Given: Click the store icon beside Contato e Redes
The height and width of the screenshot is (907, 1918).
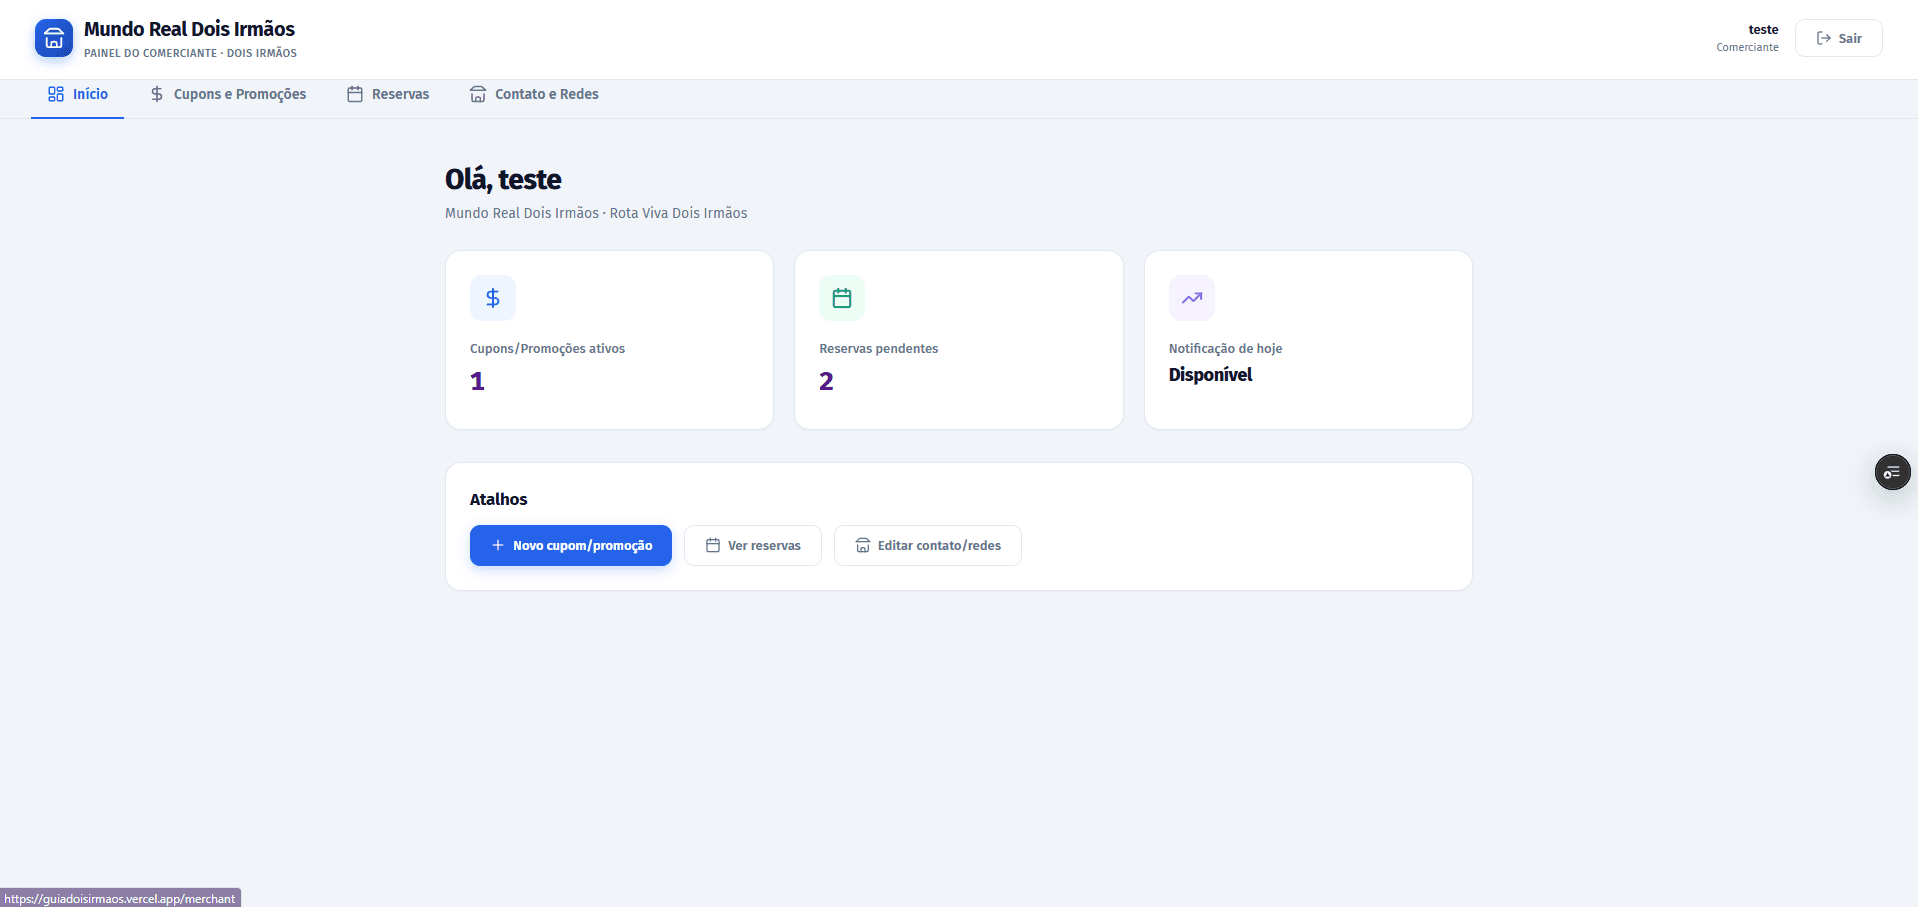Looking at the screenshot, I should coord(478,94).
